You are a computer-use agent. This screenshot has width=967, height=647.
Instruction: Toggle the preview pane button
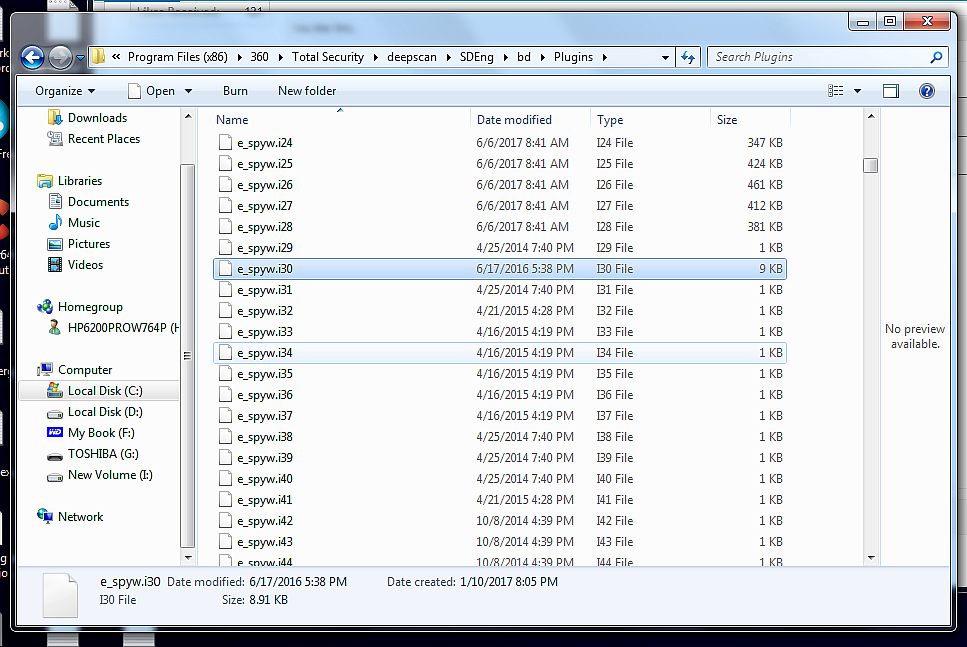pyautogui.click(x=891, y=91)
